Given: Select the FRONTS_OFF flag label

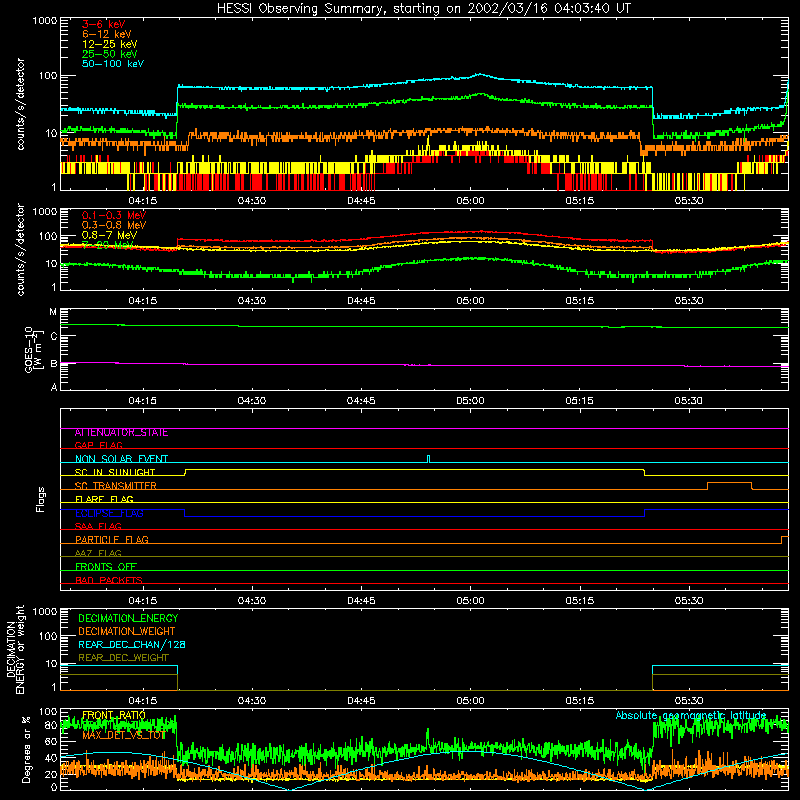Looking at the screenshot, I should pos(106,567).
